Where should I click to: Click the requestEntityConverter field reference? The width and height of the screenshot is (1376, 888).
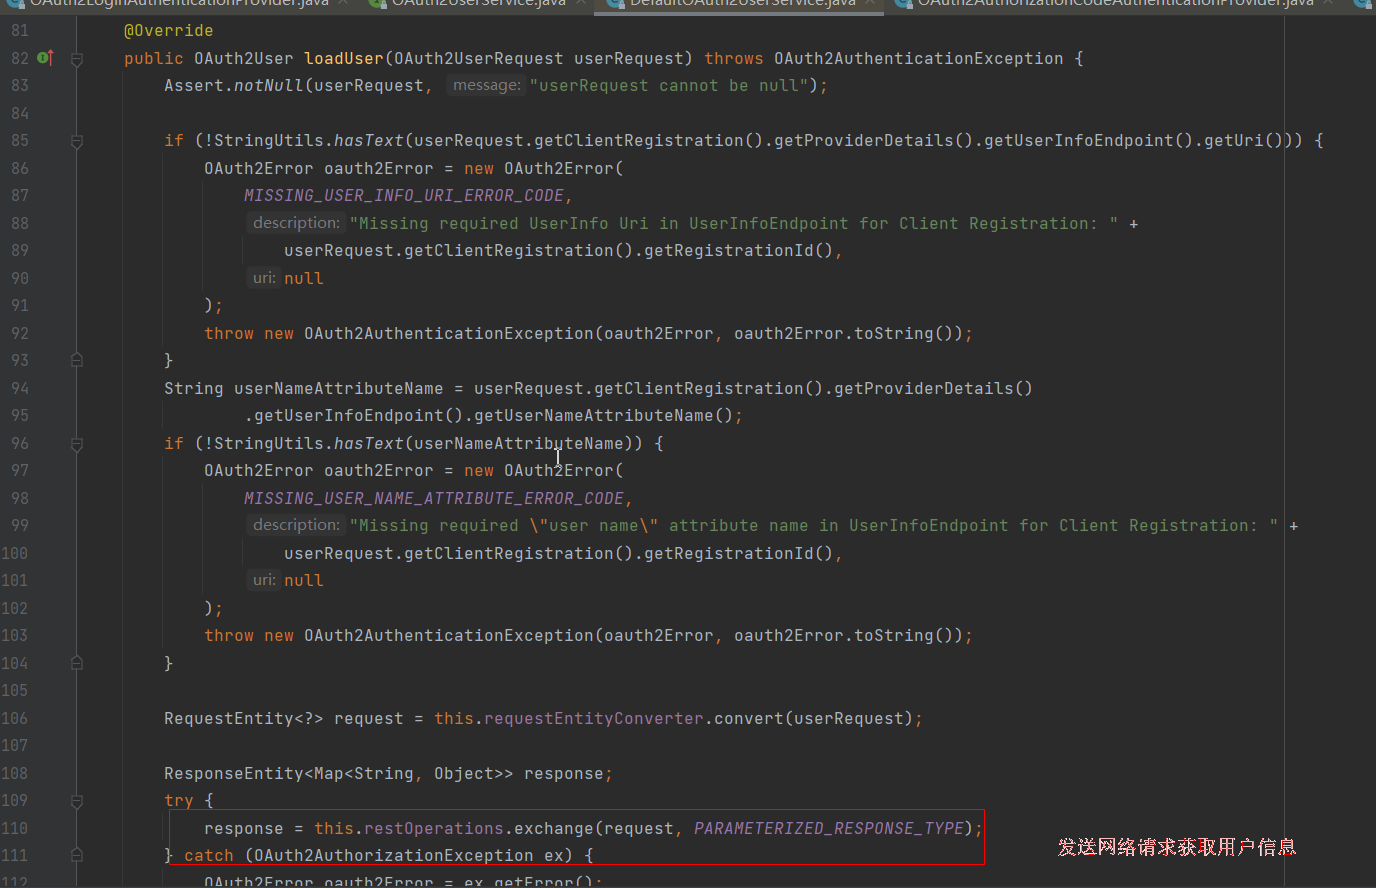tap(593, 718)
